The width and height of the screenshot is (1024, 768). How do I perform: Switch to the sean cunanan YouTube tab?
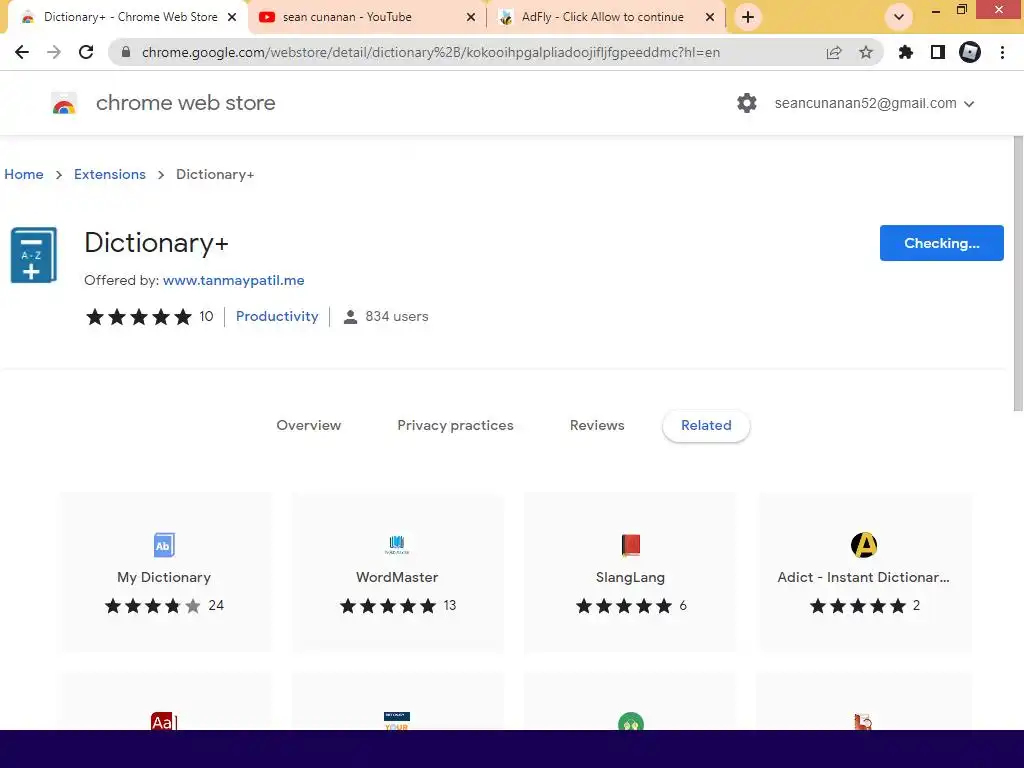(x=368, y=17)
